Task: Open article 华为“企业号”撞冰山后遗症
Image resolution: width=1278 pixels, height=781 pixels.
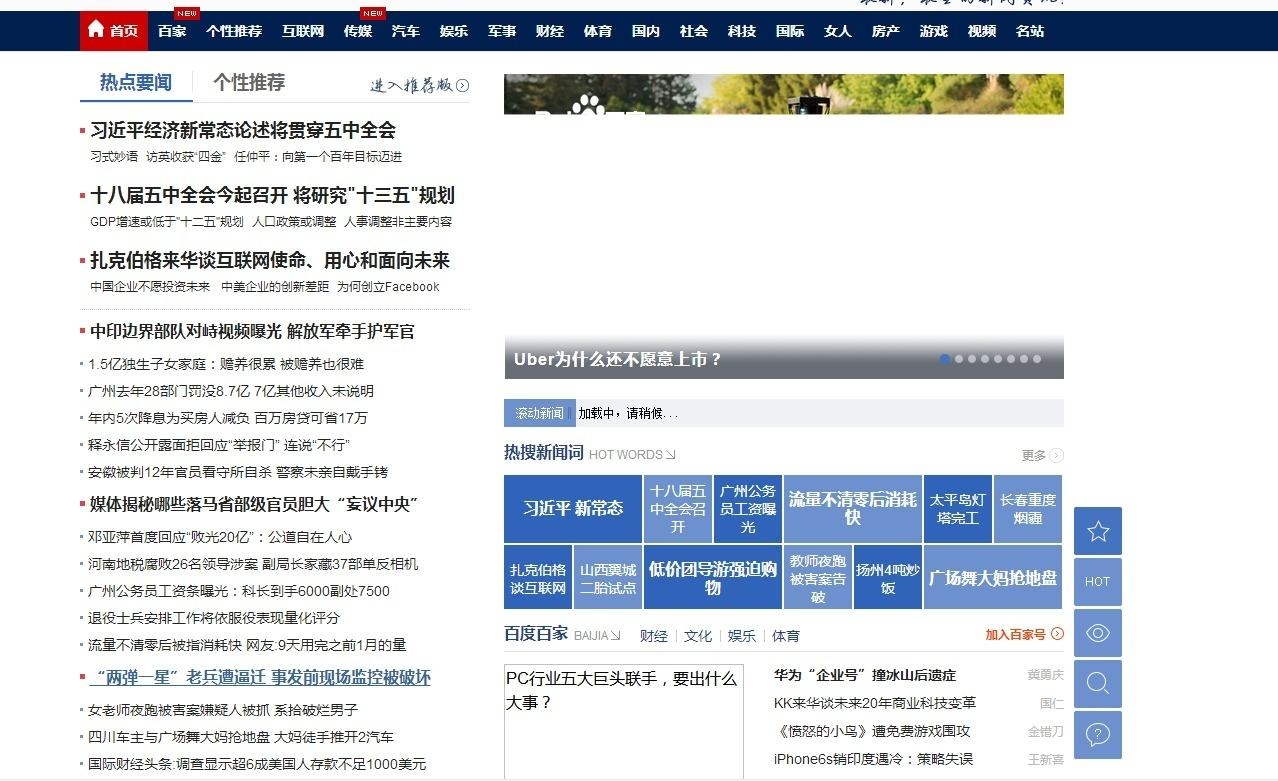Action: point(865,675)
